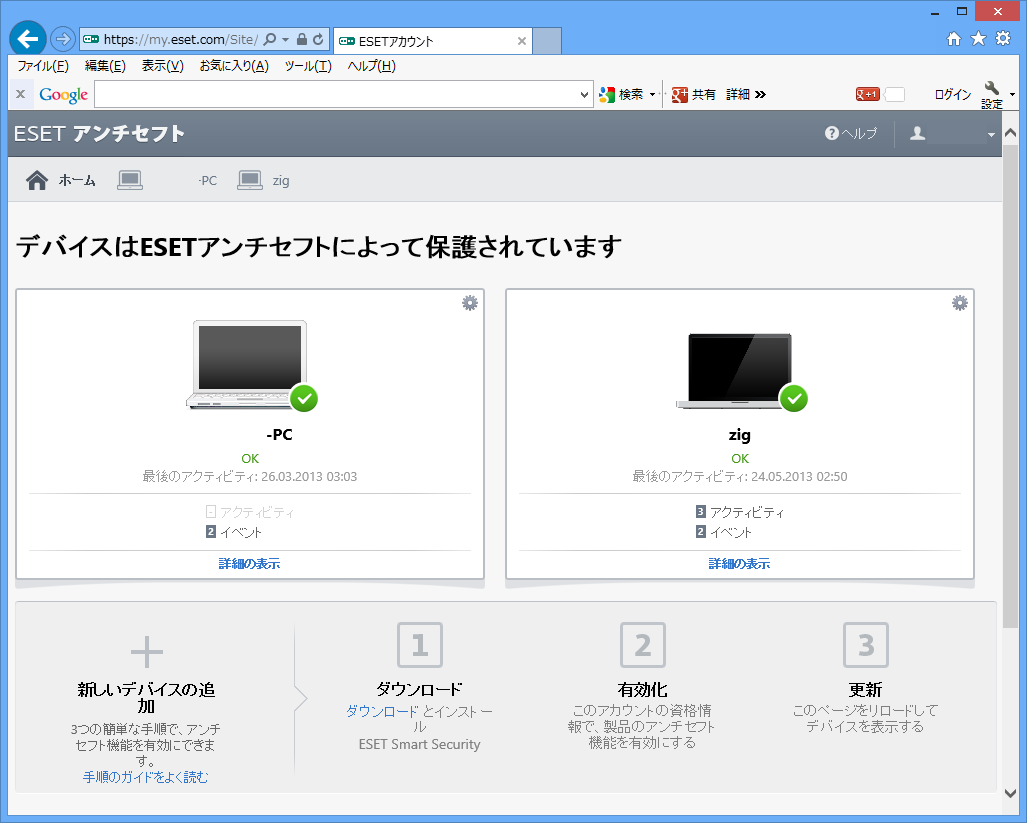Viewport: 1027px width, 823px height.
Task: Click 詳細の表示 link on the -PC card
Action: pyautogui.click(x=249, y=564)
